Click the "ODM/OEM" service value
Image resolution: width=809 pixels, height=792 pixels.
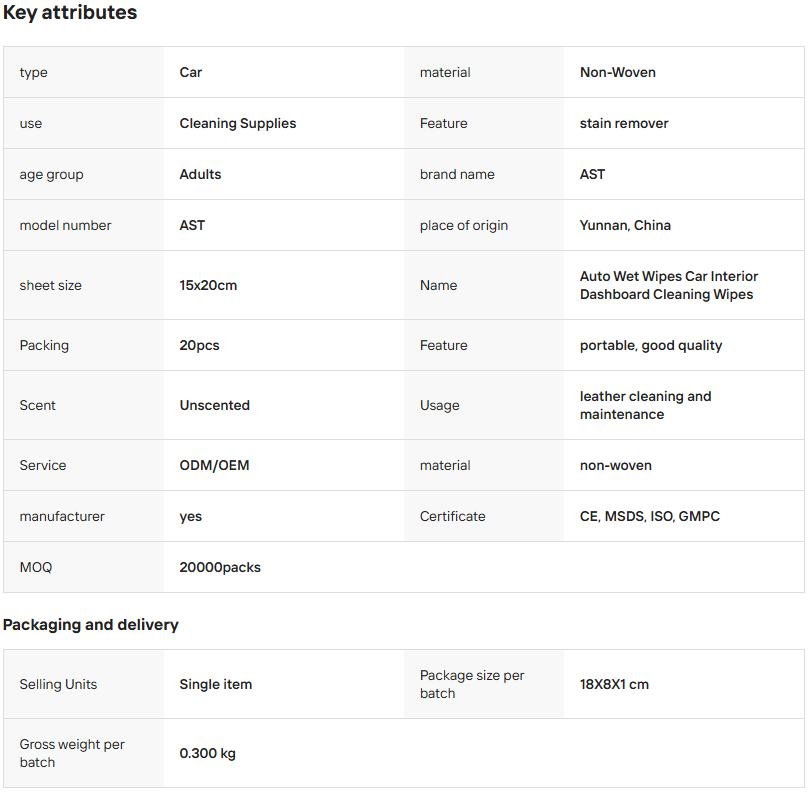[214, 465]
